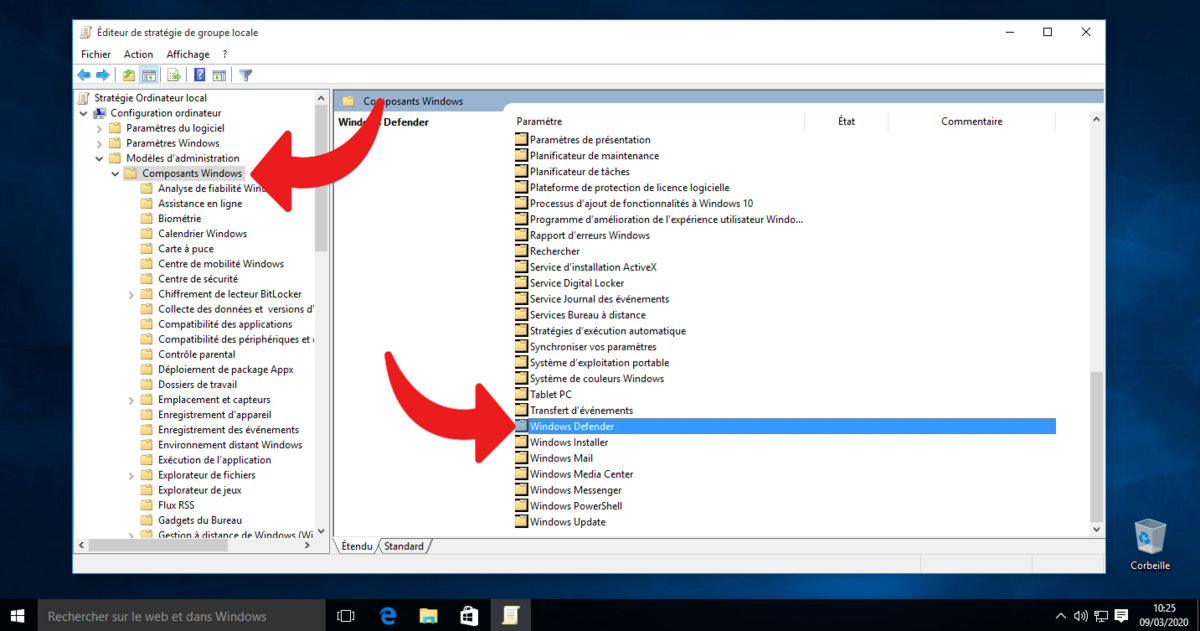Click the up one level folder icon

pyautogui.click(x=129, y=75)
